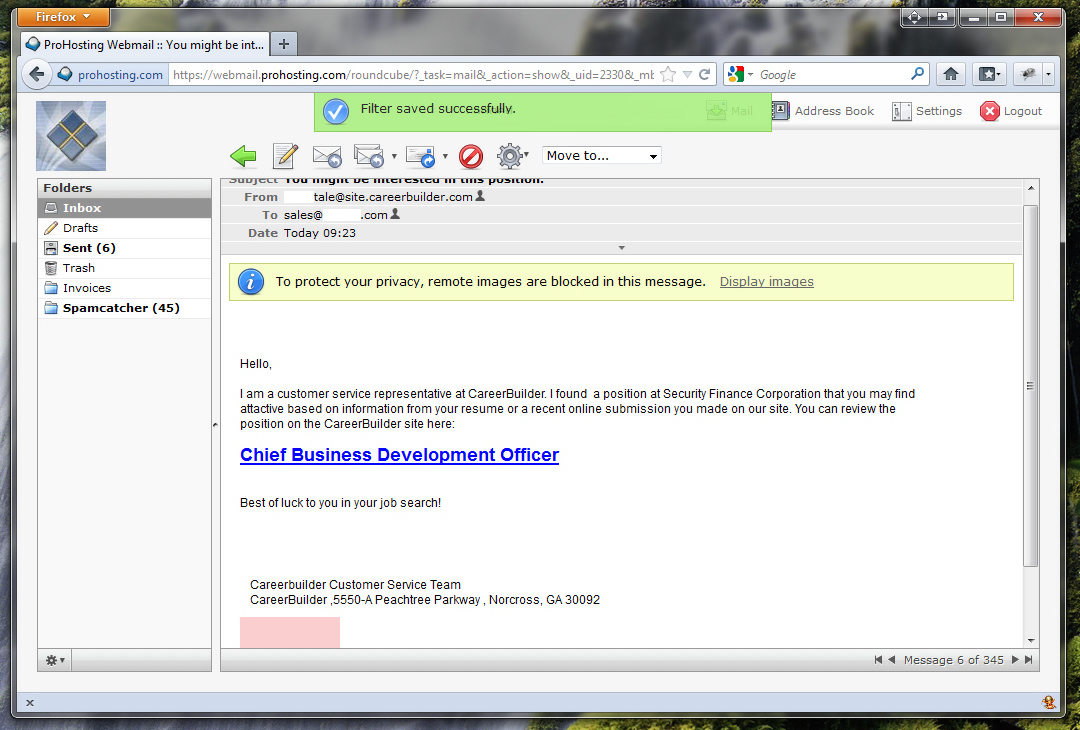Click the status icon in add-on bar

(1049, 702)
